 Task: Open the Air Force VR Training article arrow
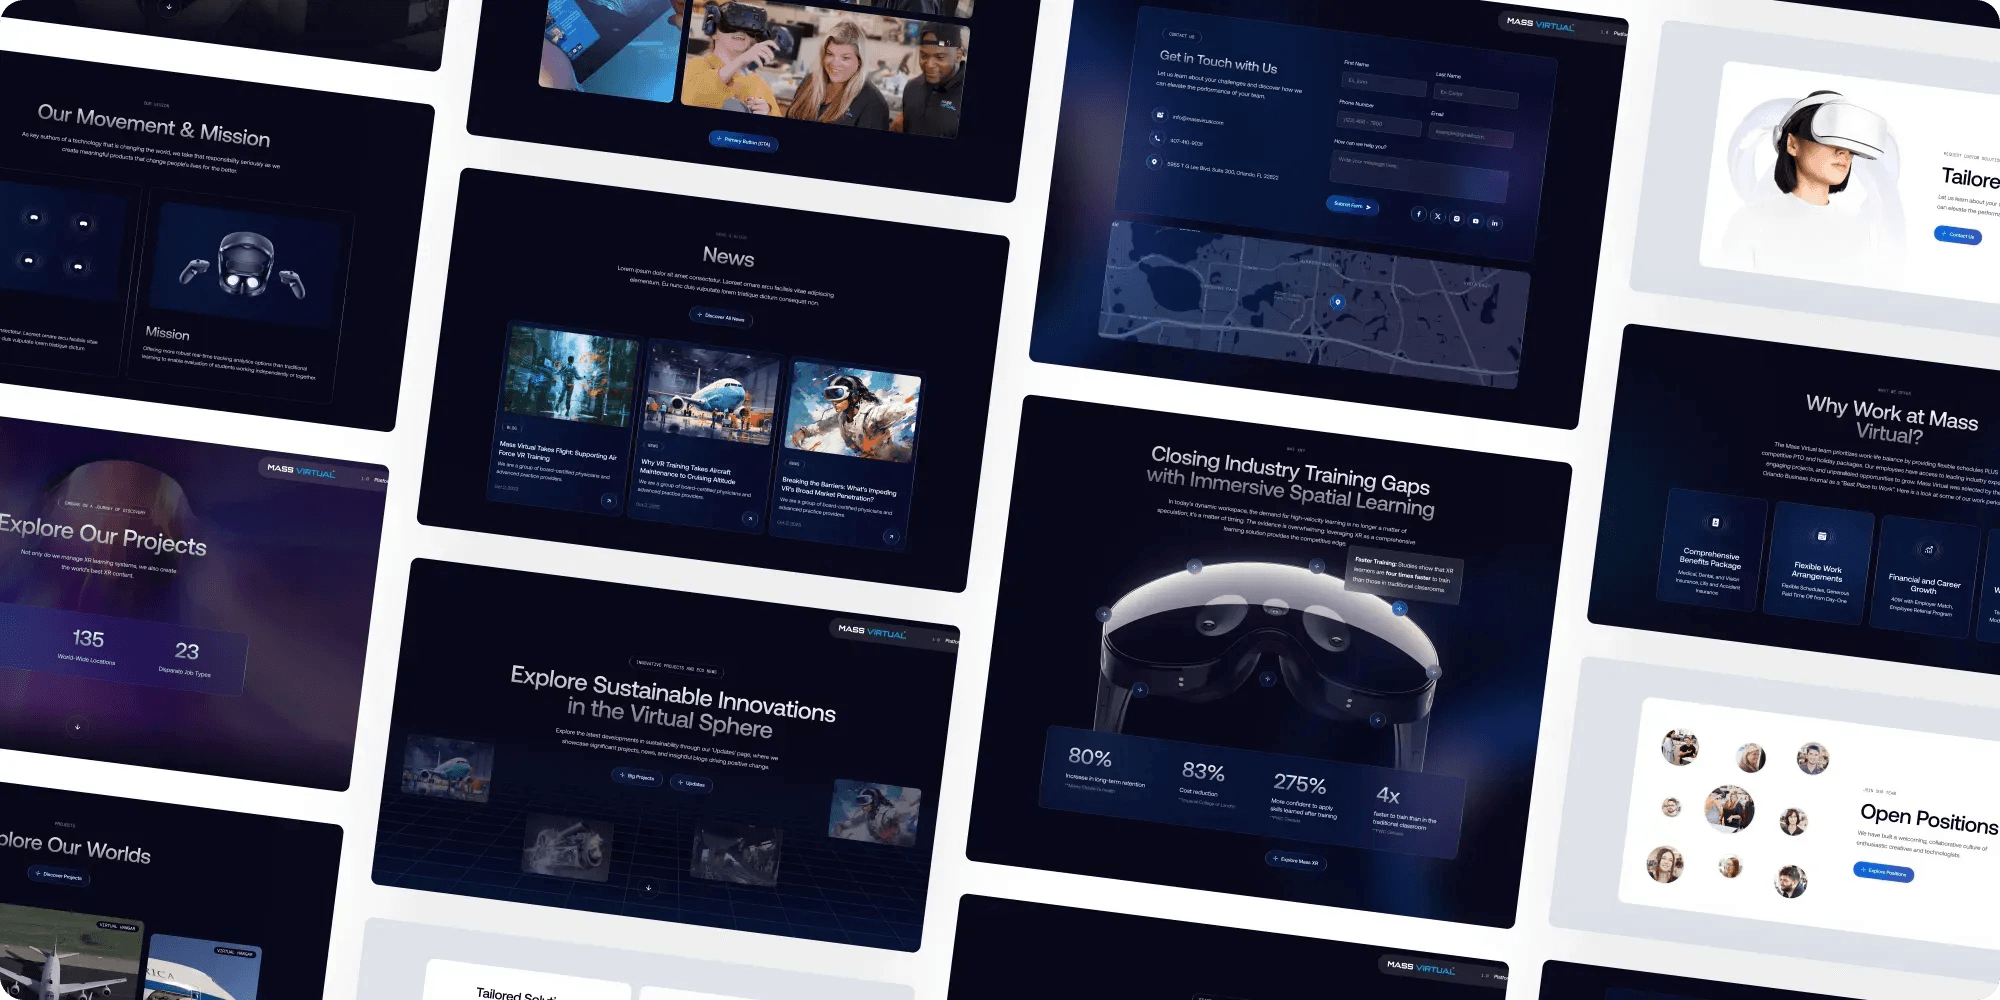point(608,500)
